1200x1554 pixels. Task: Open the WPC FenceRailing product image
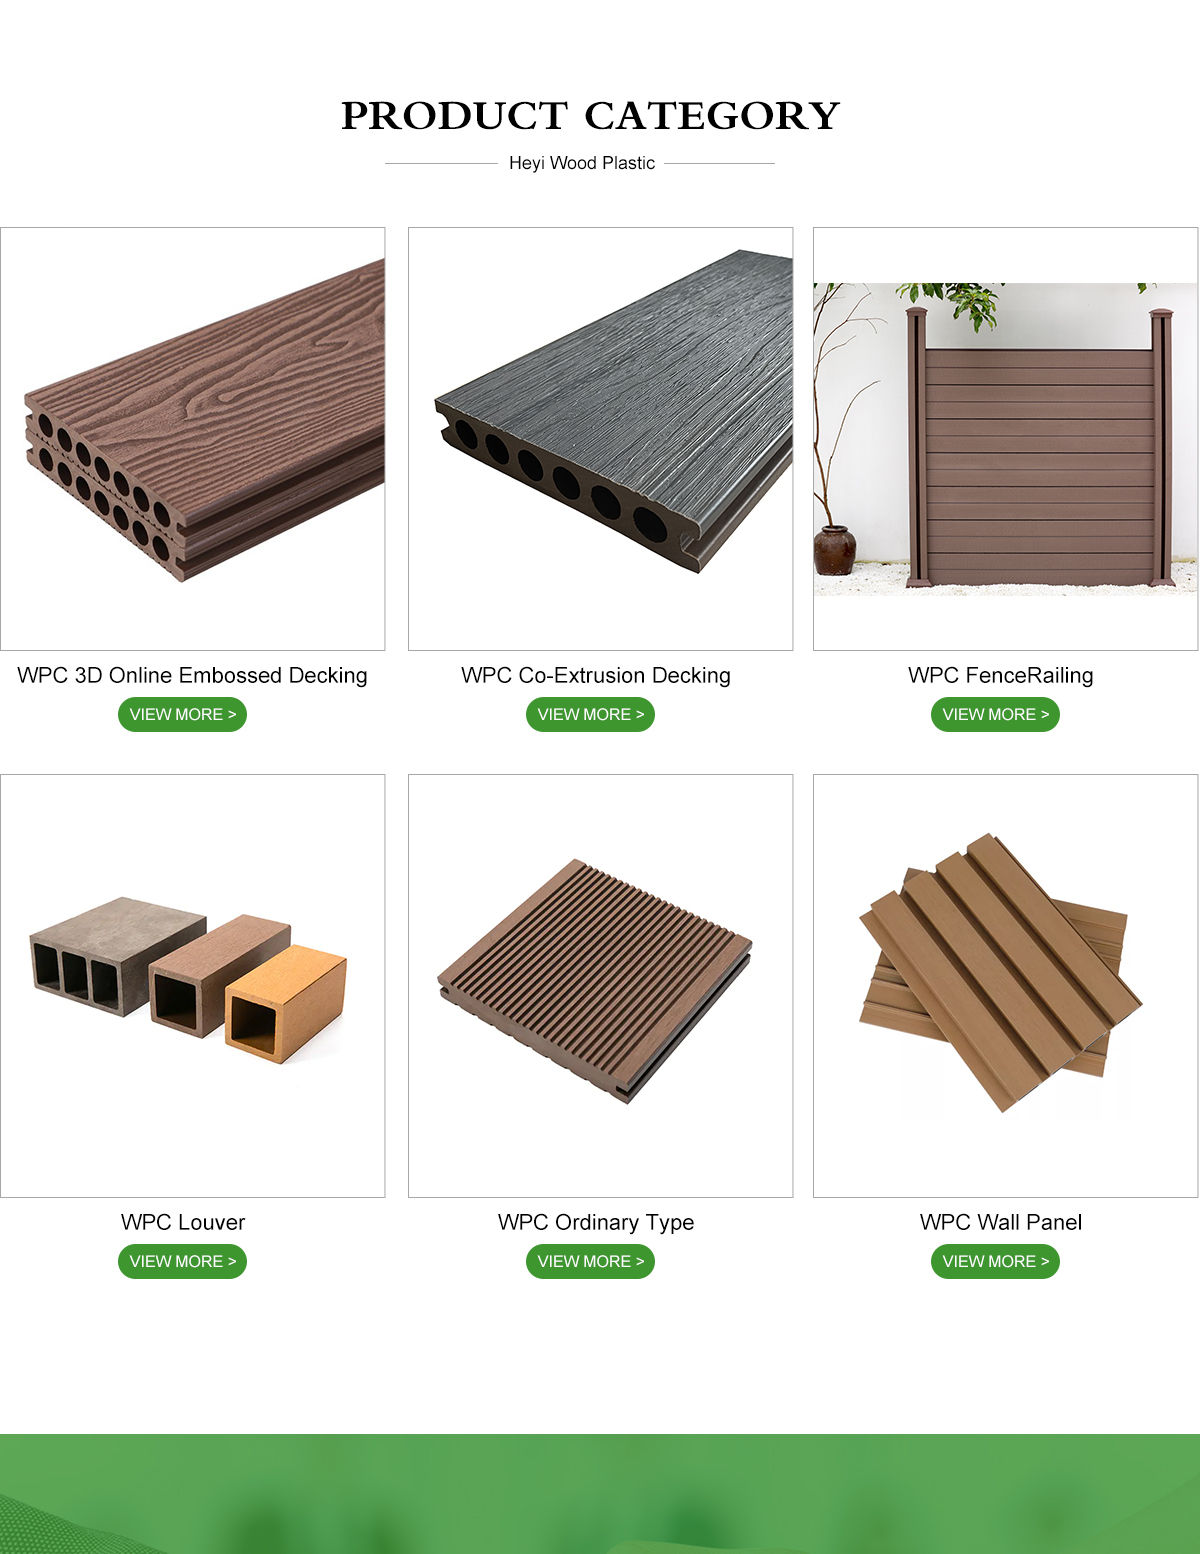(1005, 439)
